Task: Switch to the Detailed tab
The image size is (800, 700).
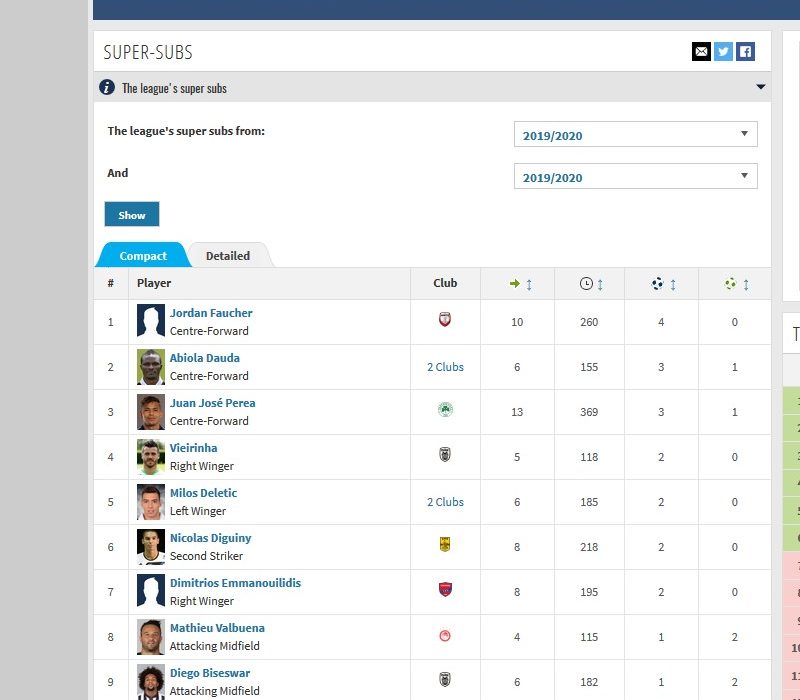Action: tap(228, 255)
